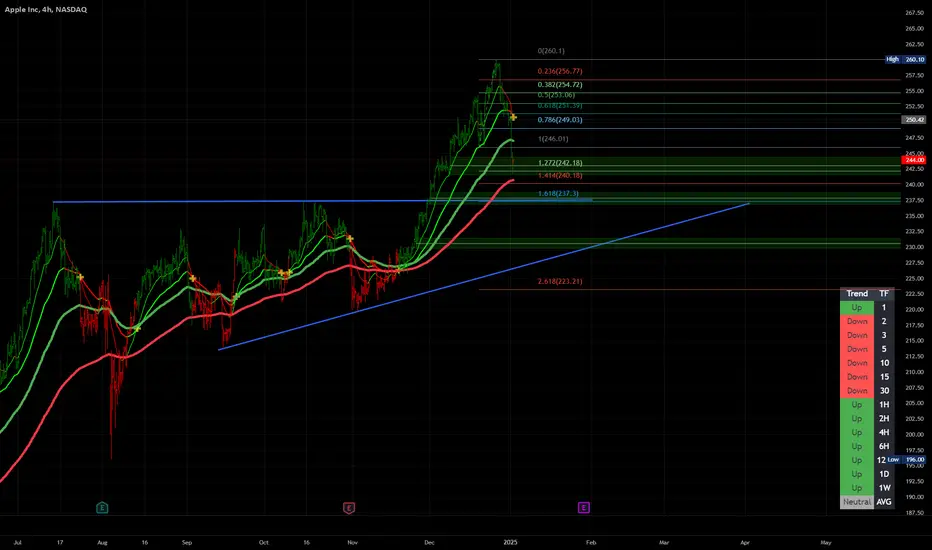Select the 0.618(251.39) Fibonacci label
Screen dimensions: 932x550
pyautogui.click(x=560, y=106)
